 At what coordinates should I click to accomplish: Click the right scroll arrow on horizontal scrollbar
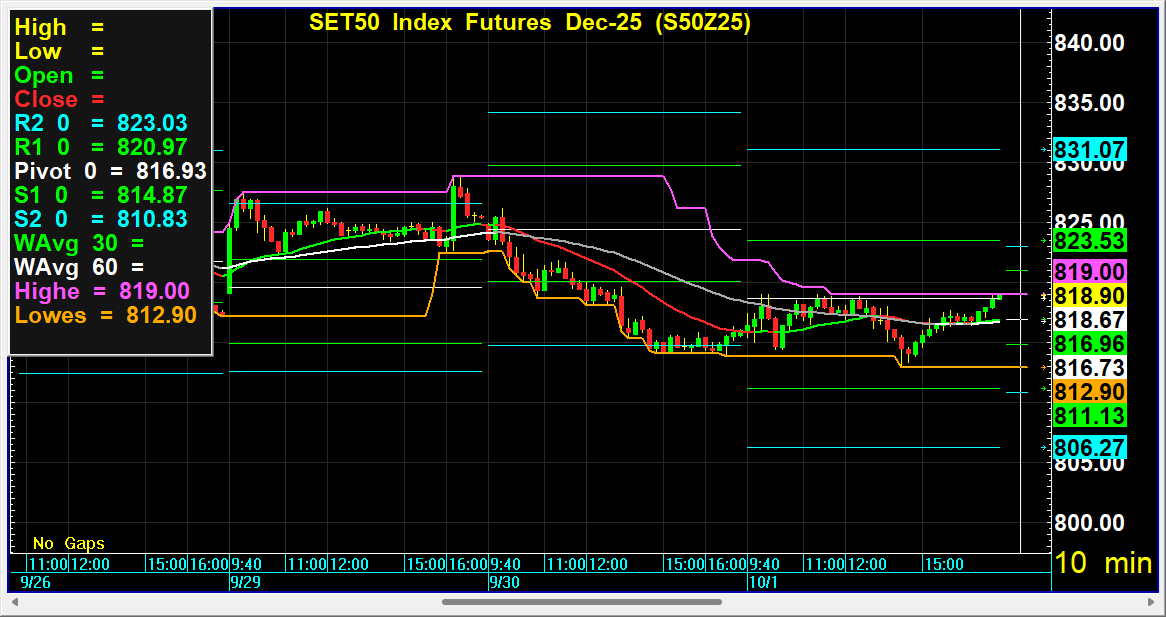pyautogui.click(x=1149, y=602)
